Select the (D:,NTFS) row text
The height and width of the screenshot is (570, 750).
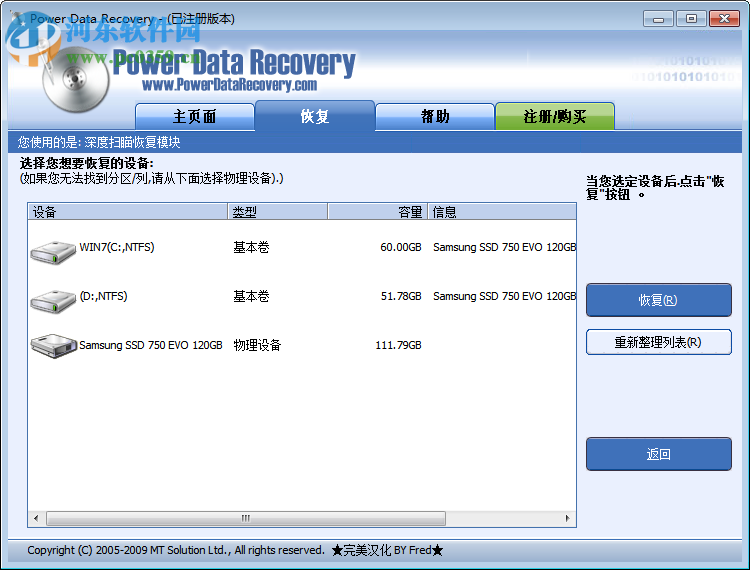pos(103,296)
